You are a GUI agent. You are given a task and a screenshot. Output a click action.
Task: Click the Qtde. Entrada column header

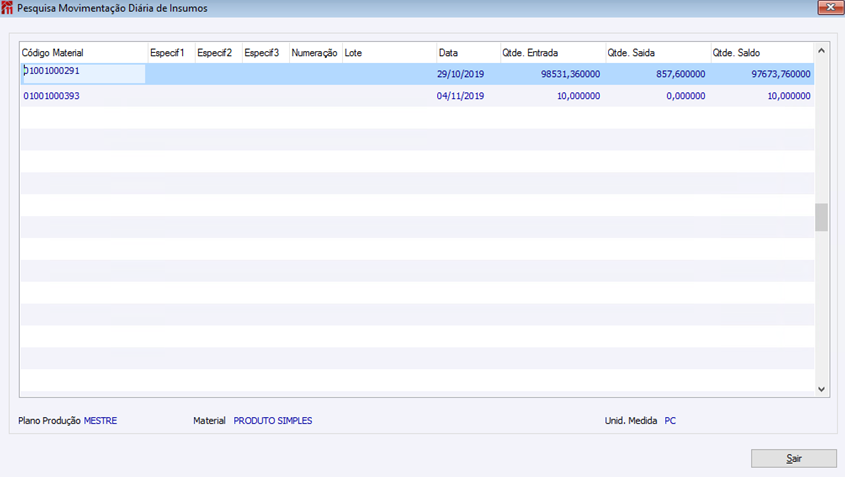(x=553, y=53)
